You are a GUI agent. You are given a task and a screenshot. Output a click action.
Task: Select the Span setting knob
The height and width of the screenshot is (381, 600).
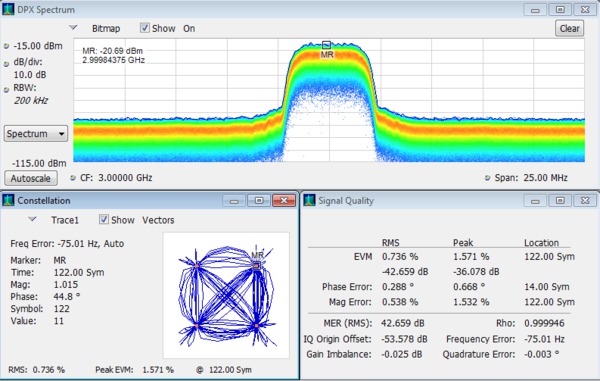click(x=488, y=178)
